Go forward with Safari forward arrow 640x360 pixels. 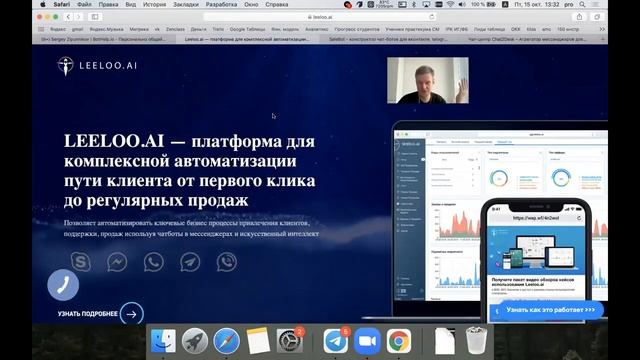click(x=78, y=17)
